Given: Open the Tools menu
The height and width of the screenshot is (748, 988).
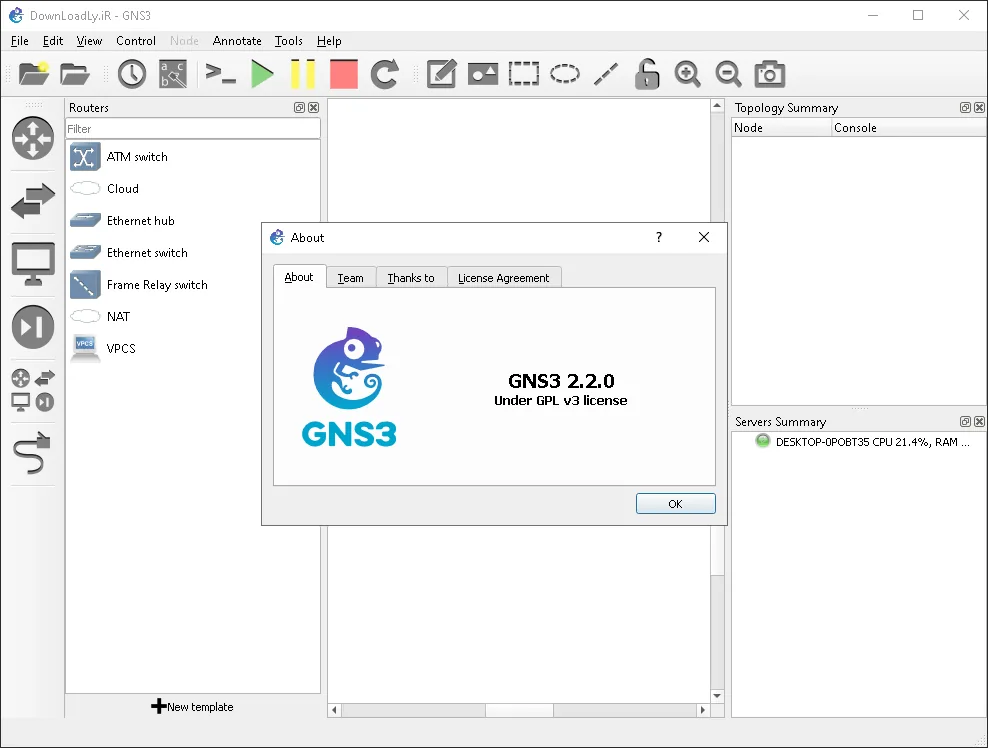Looking at the screenshot, I should pos(289,41).
